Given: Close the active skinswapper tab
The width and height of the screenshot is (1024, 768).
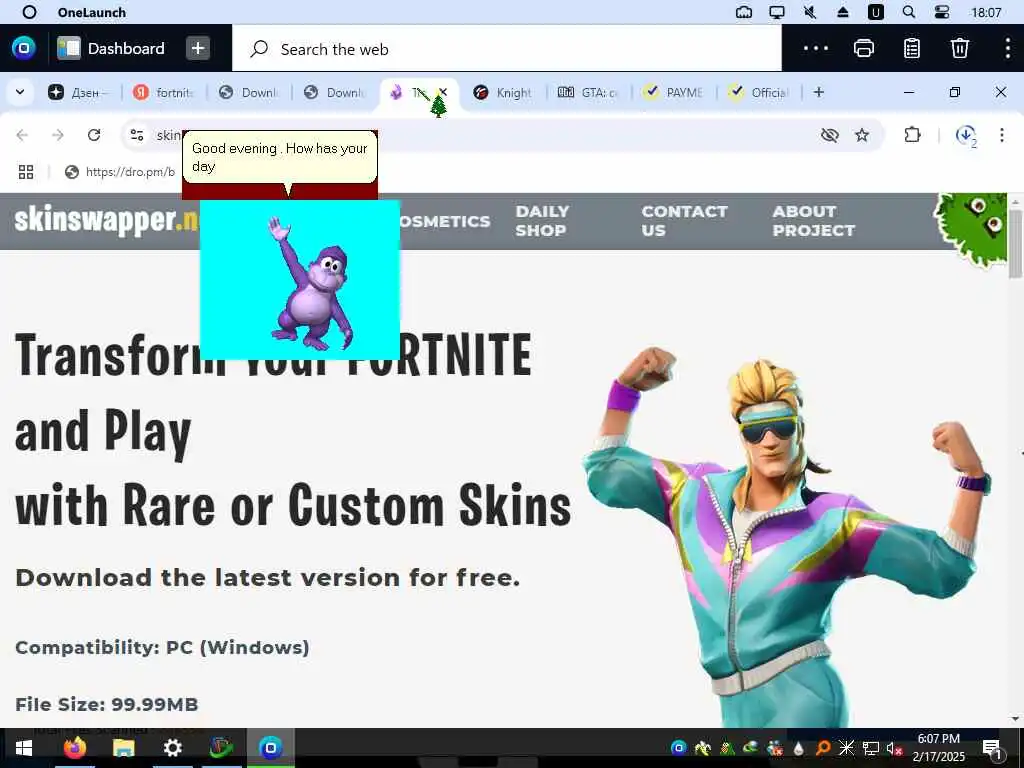Looking at the screenshot, I should tap(443, 92).
